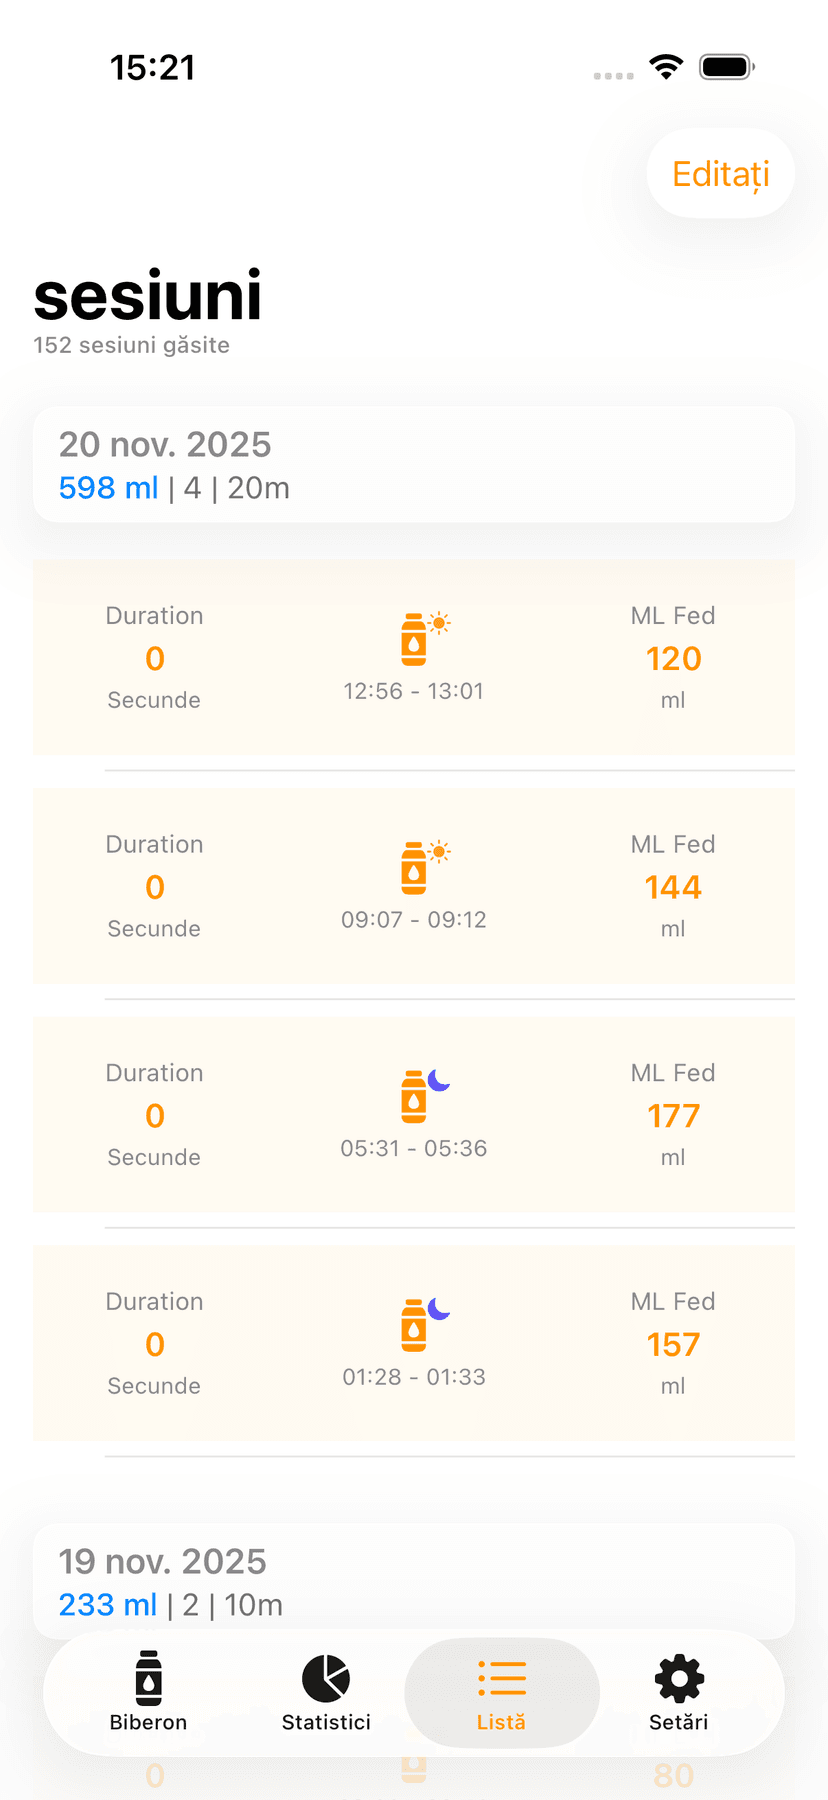
Task: Tap the Wi-Fi status icon
Action: coord(666,67)
